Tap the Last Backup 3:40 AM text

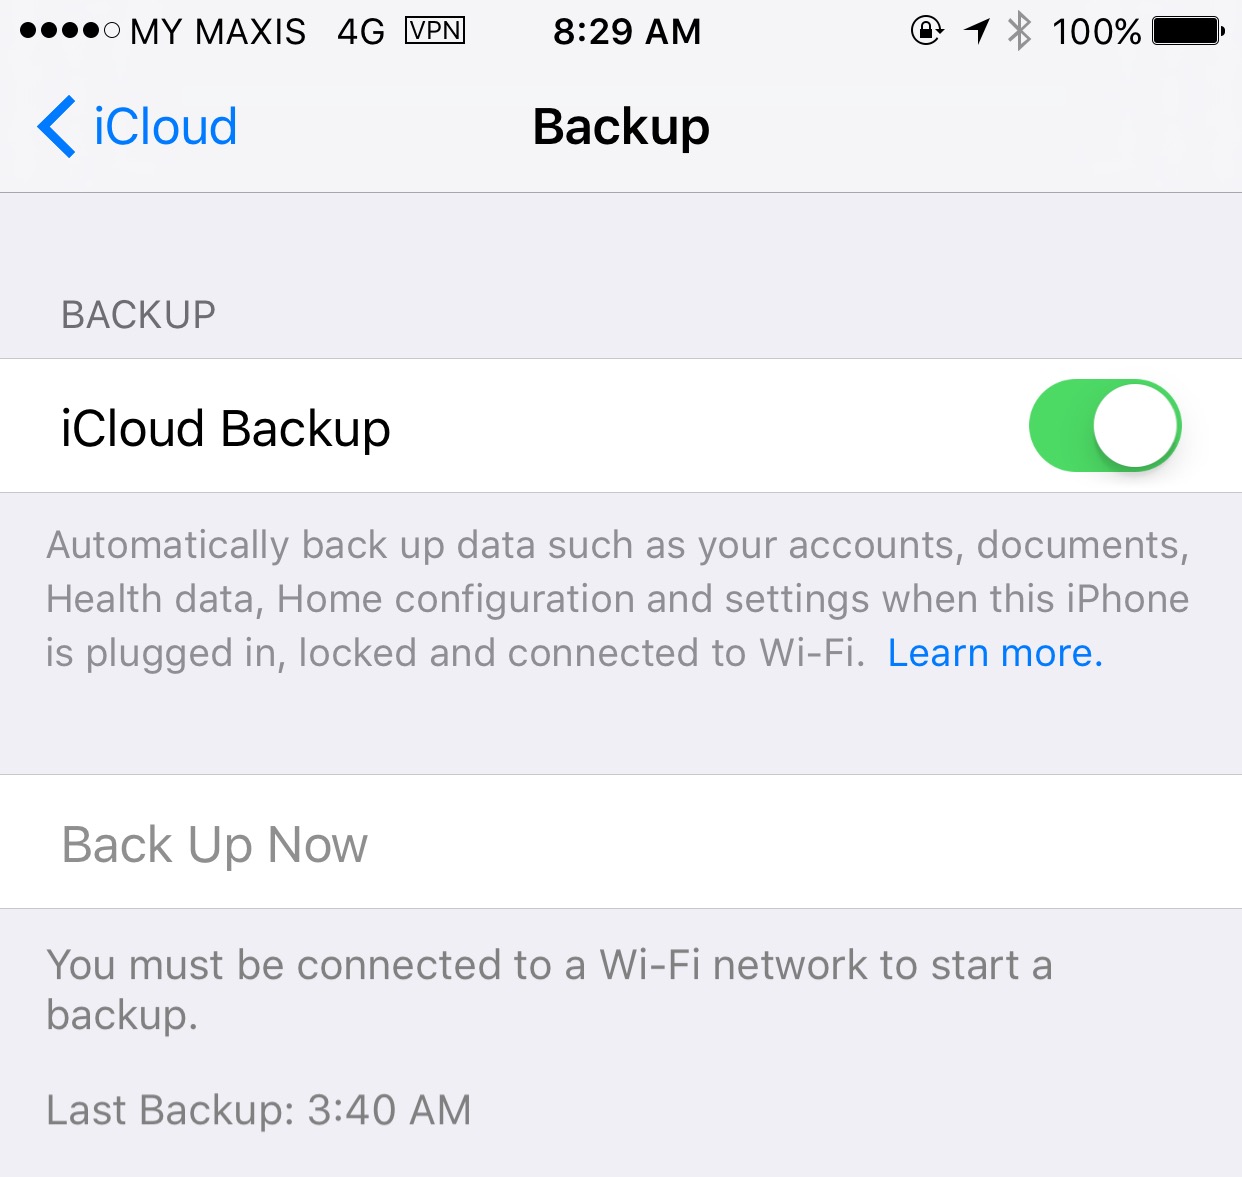click(x=259, y=1110)
